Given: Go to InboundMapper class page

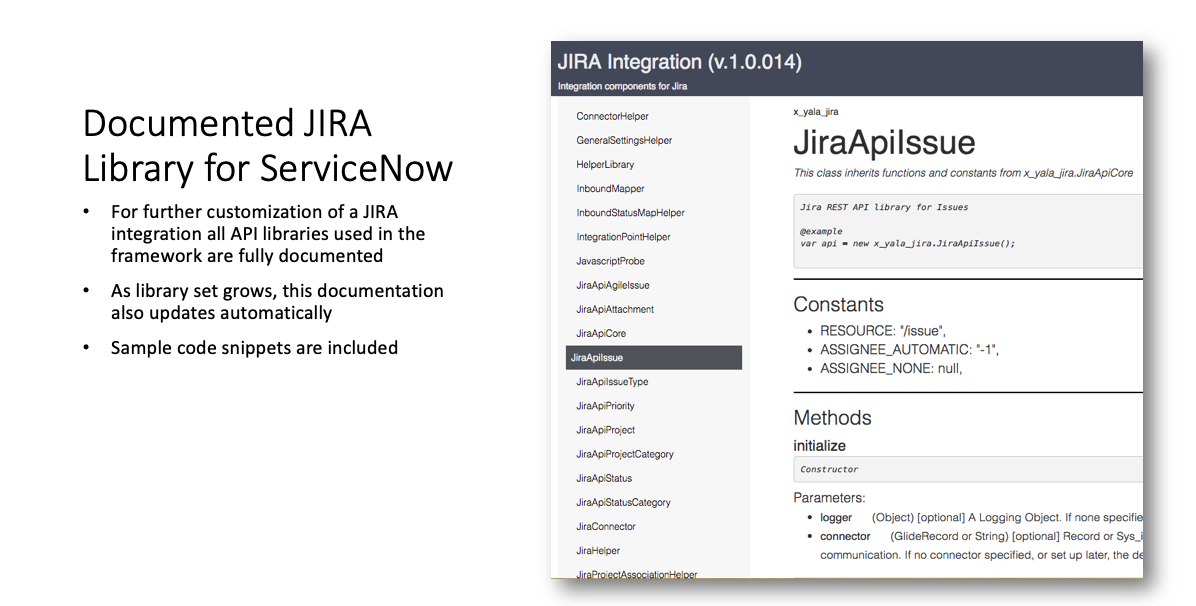Looking at the screenshot, I should coord(610,189).
